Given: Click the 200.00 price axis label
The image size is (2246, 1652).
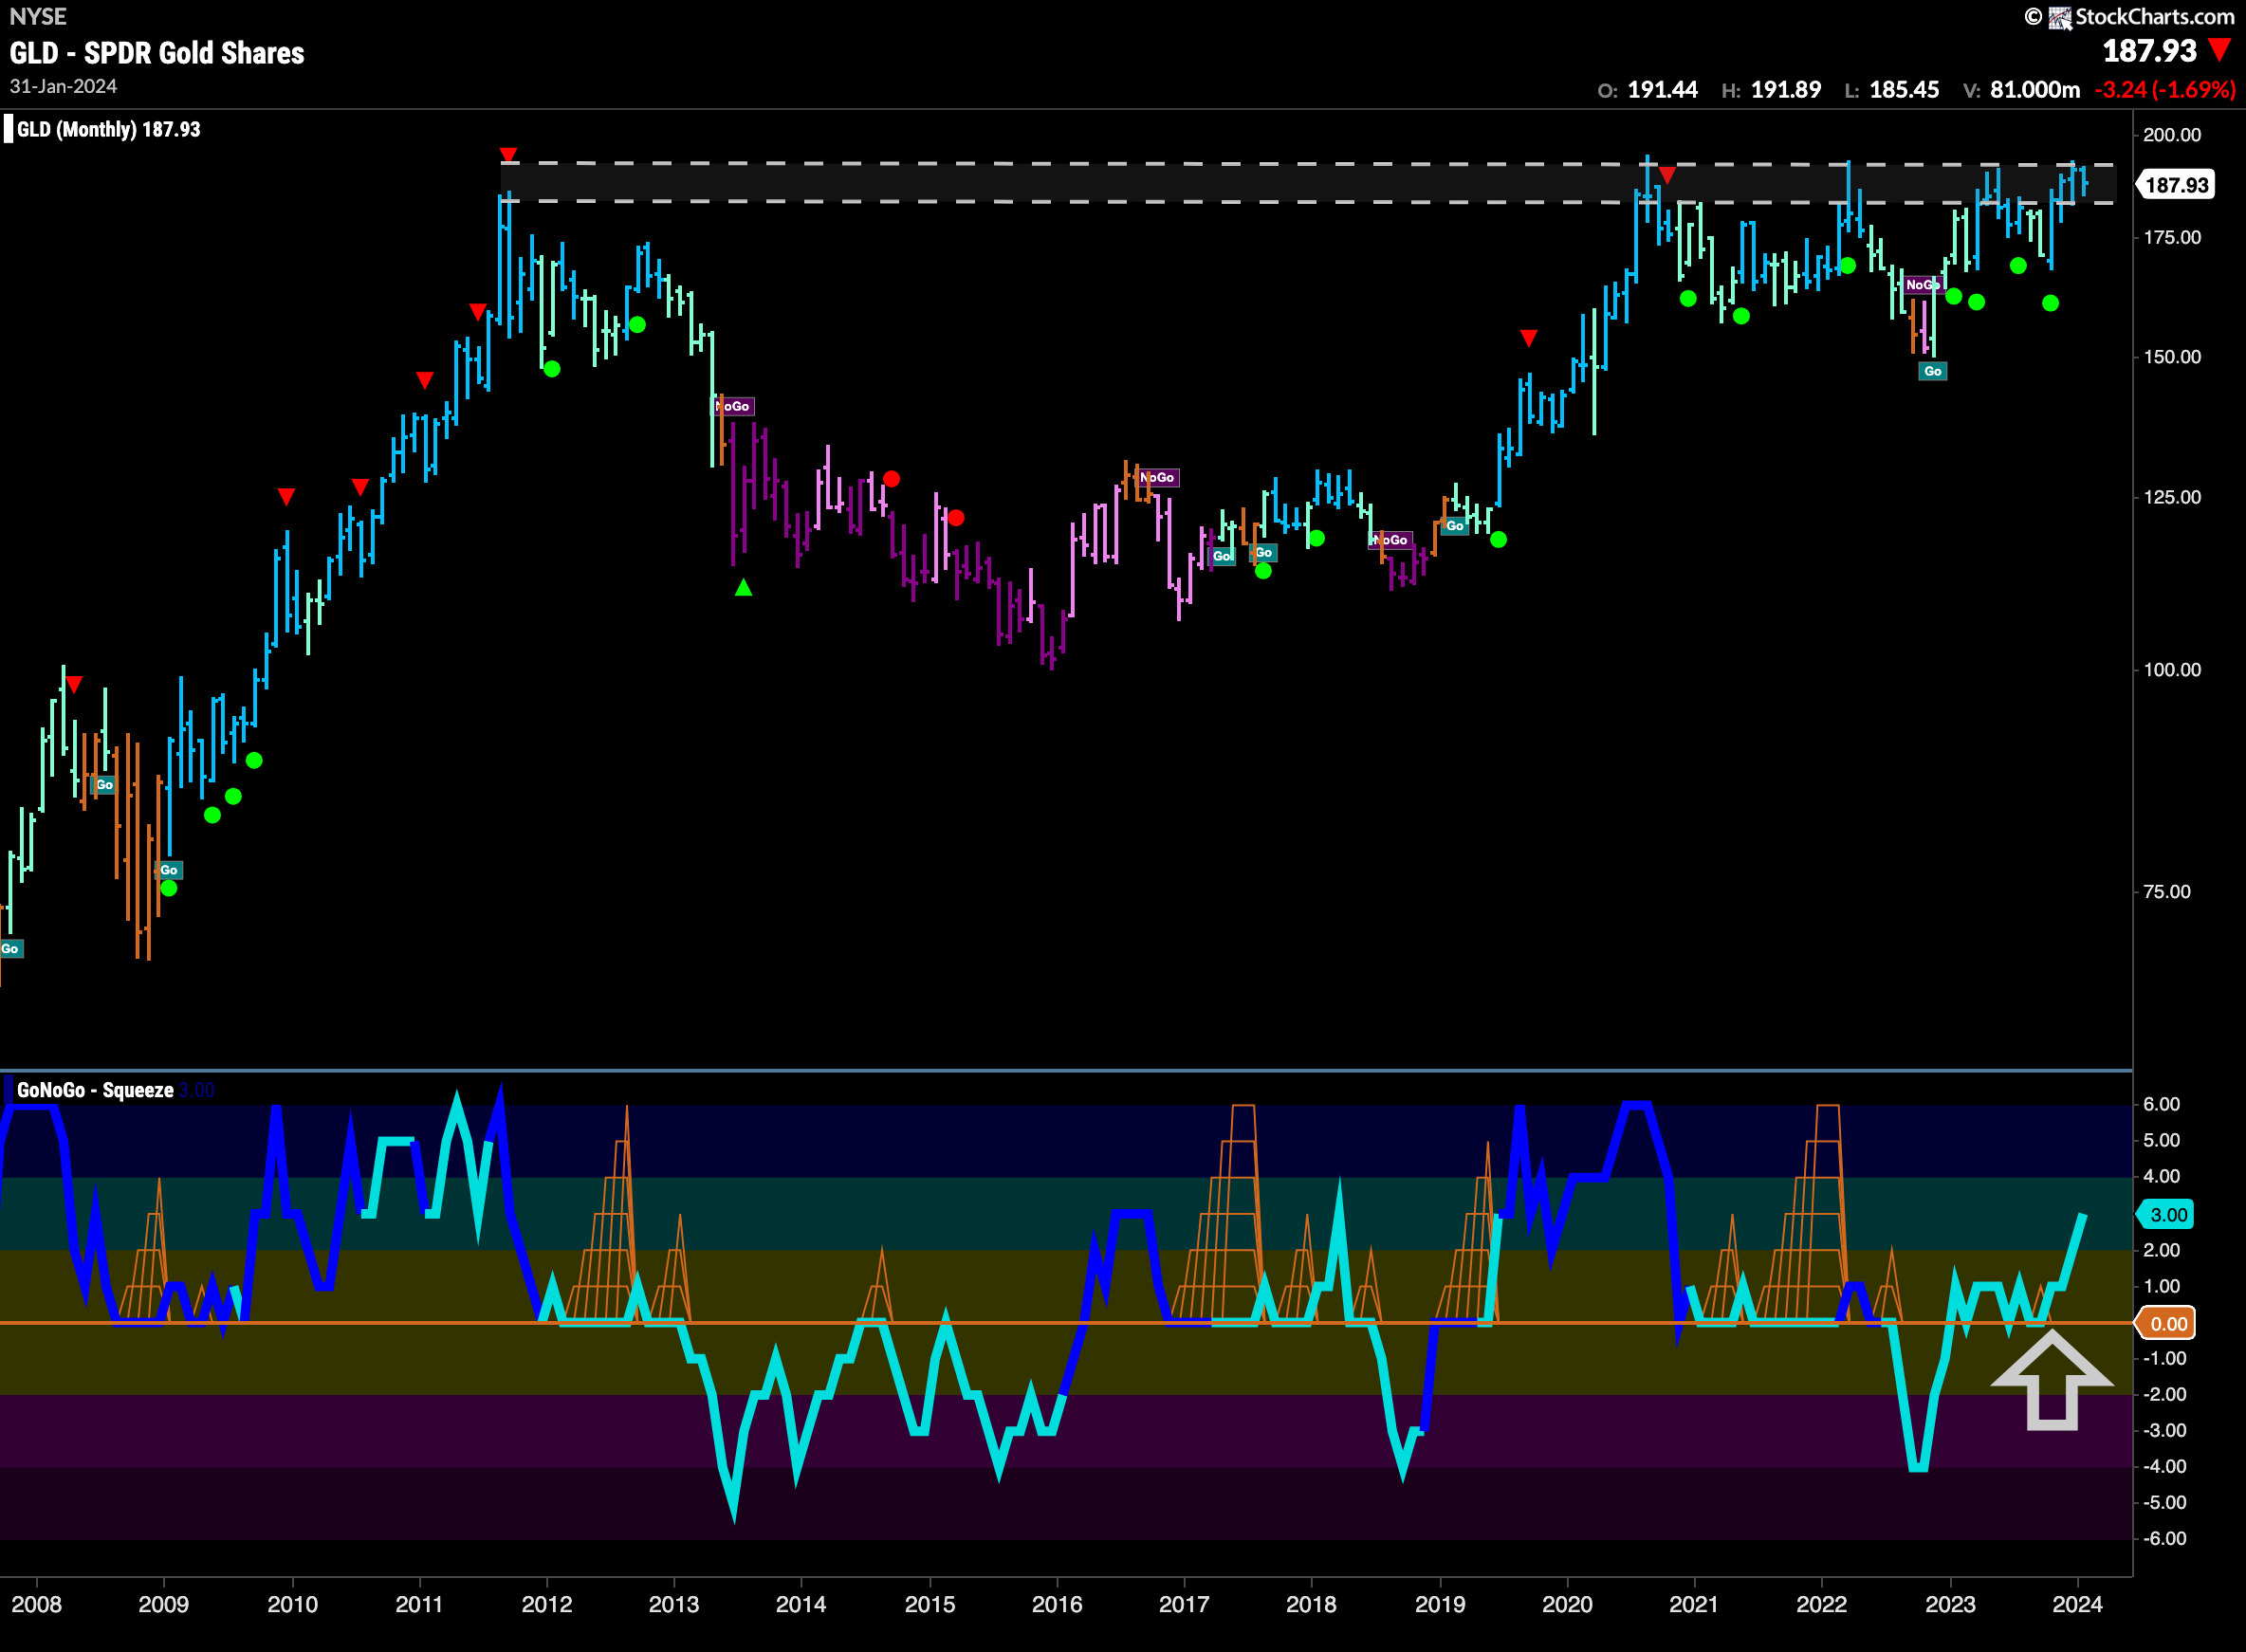Looking at the screenshot, I should point(2172,135).
